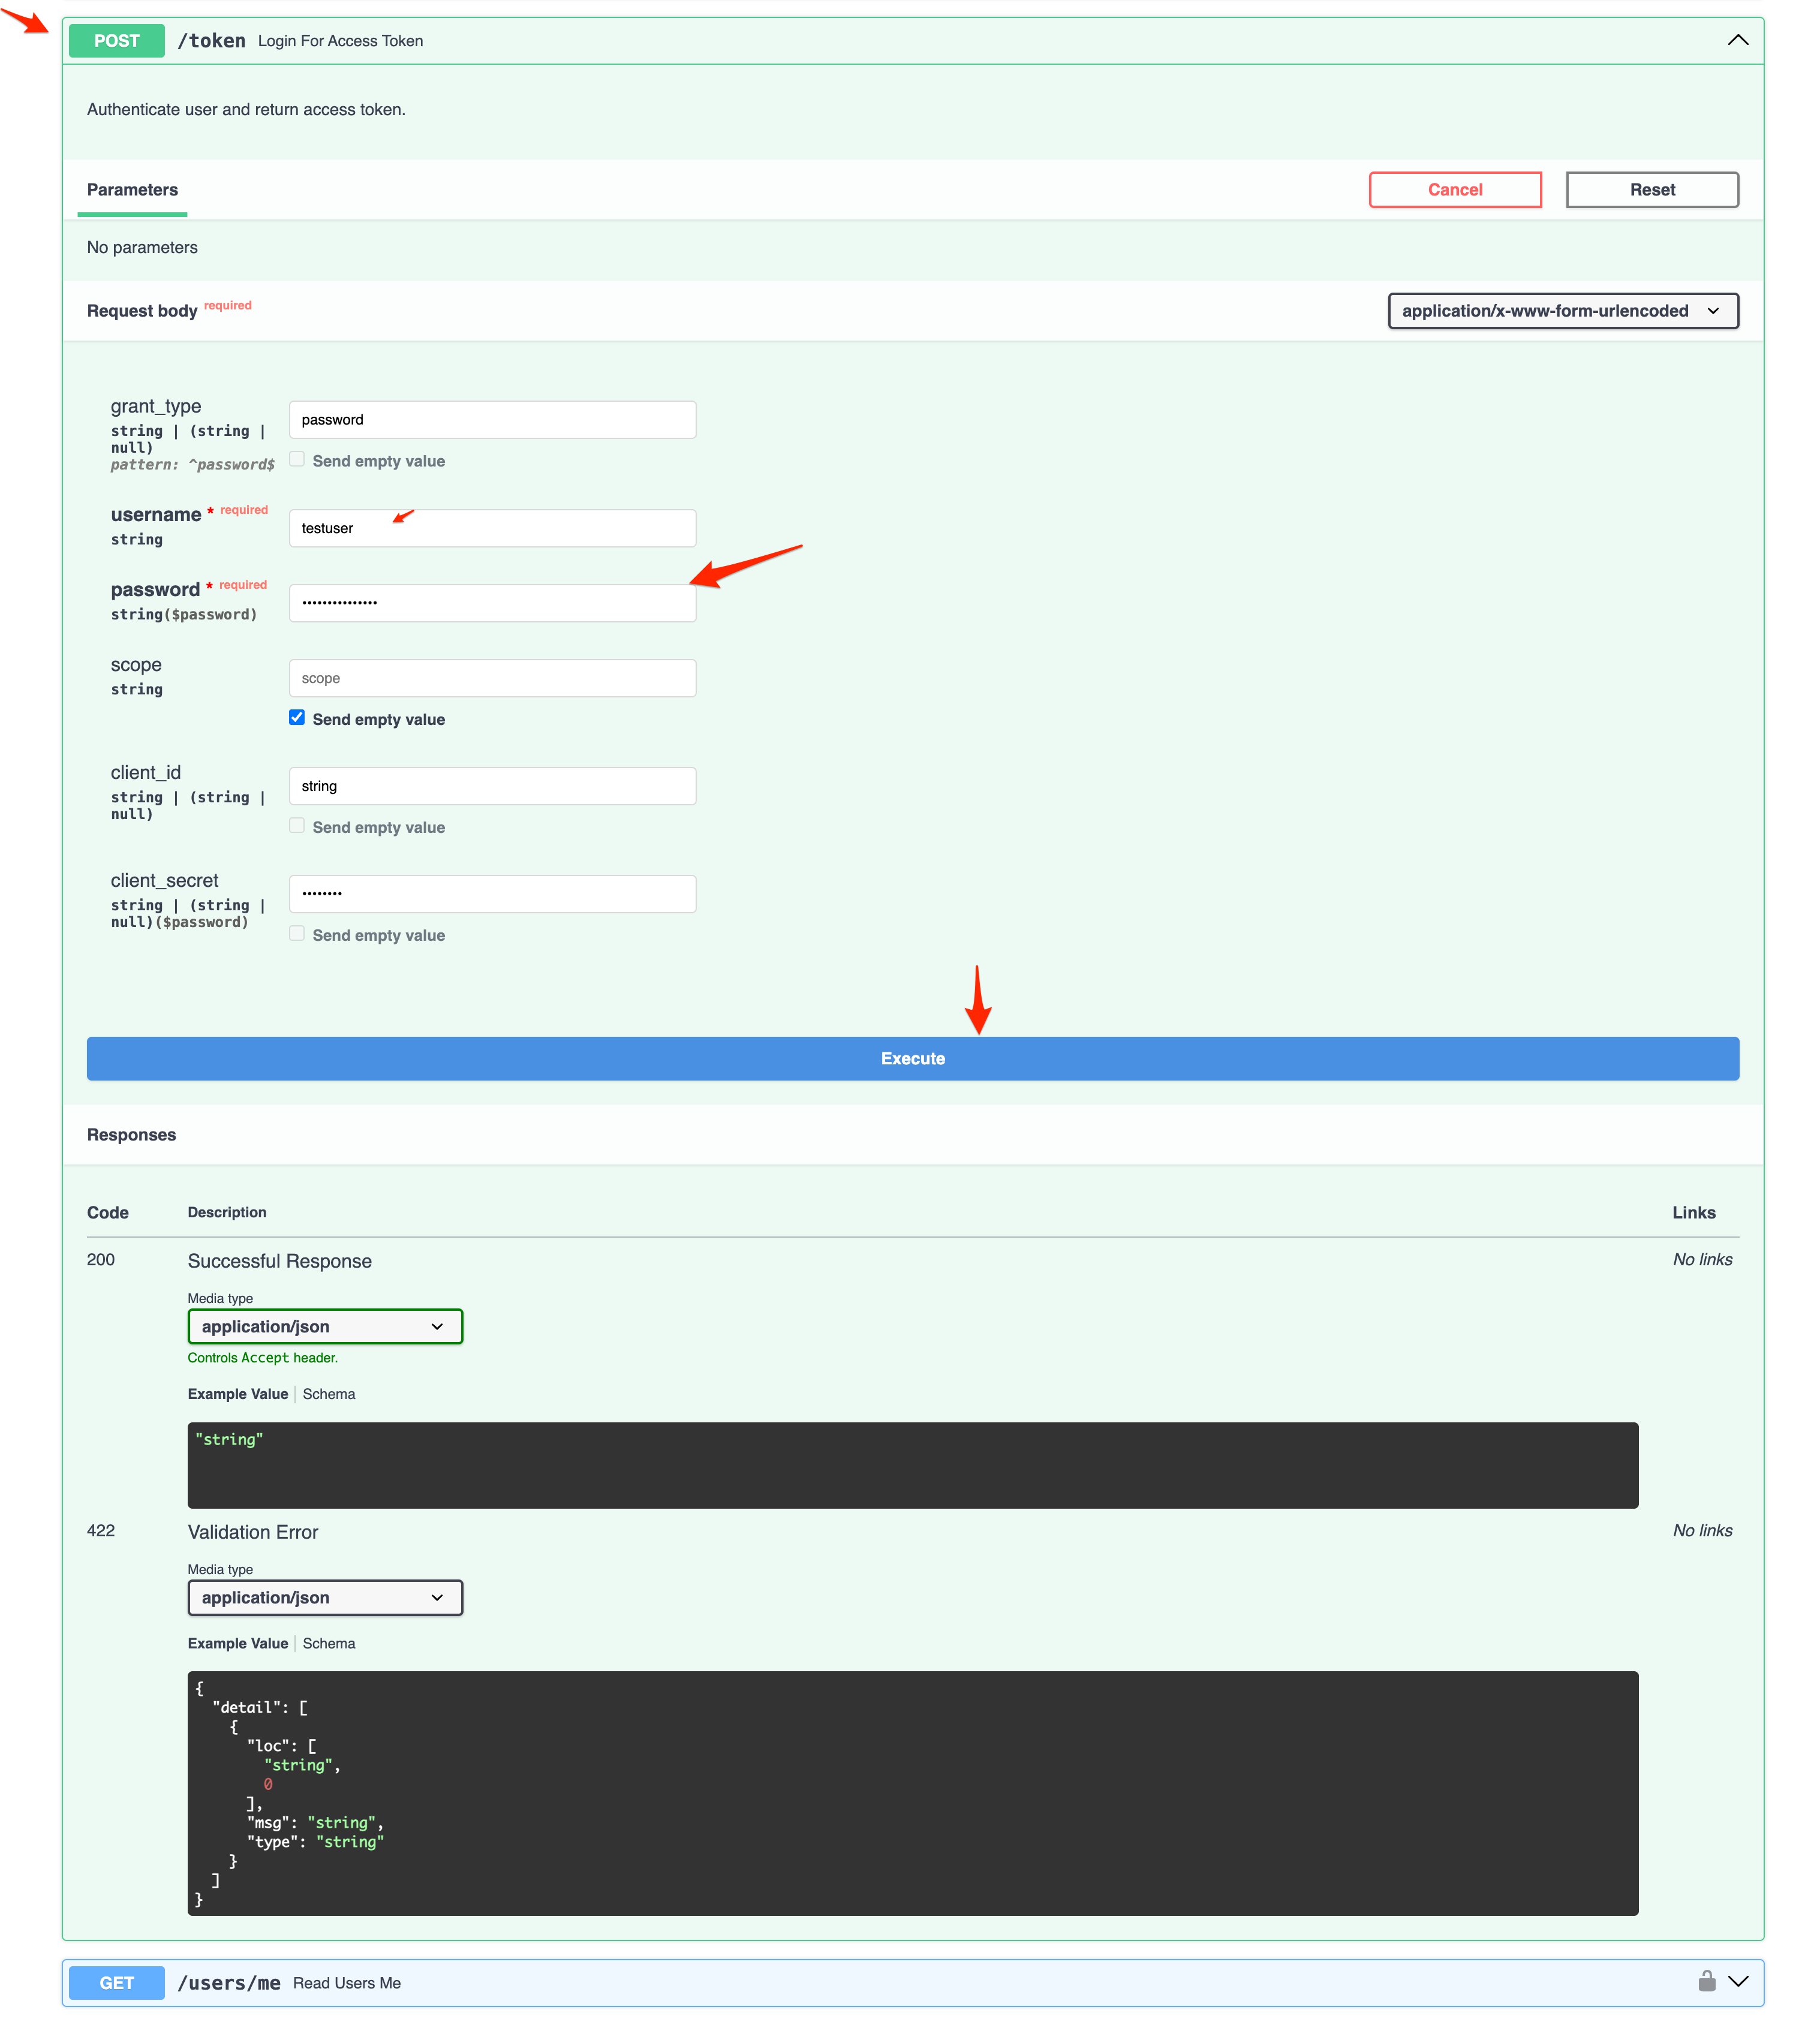Collapse the POST /token section chevron

[x=1737, y=41]
